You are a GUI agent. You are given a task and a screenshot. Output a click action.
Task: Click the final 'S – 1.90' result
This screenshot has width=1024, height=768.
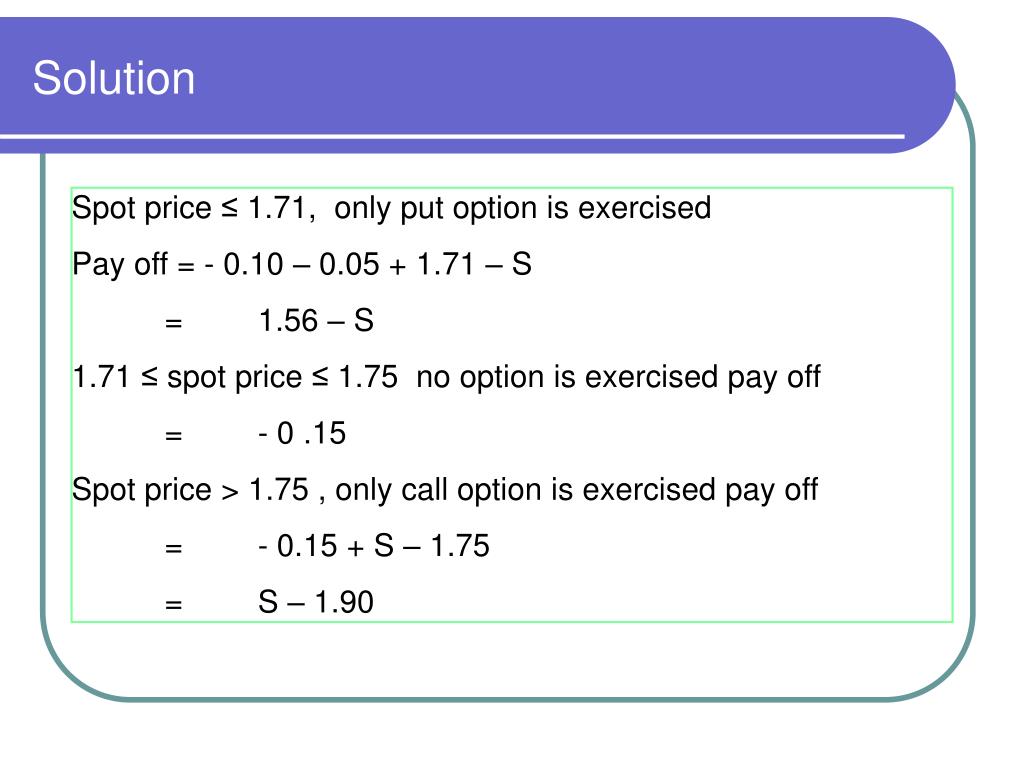pos(316,602)
